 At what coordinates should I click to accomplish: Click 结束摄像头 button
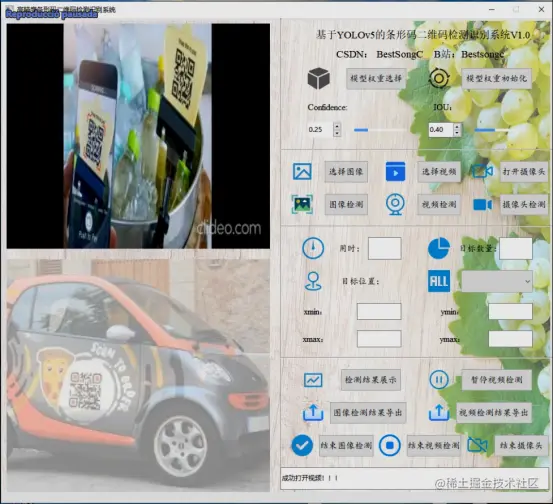pos(521,445)
